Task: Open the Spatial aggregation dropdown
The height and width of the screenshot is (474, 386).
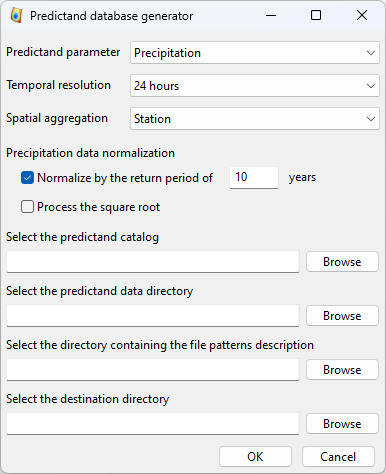Action: point(255,119)
